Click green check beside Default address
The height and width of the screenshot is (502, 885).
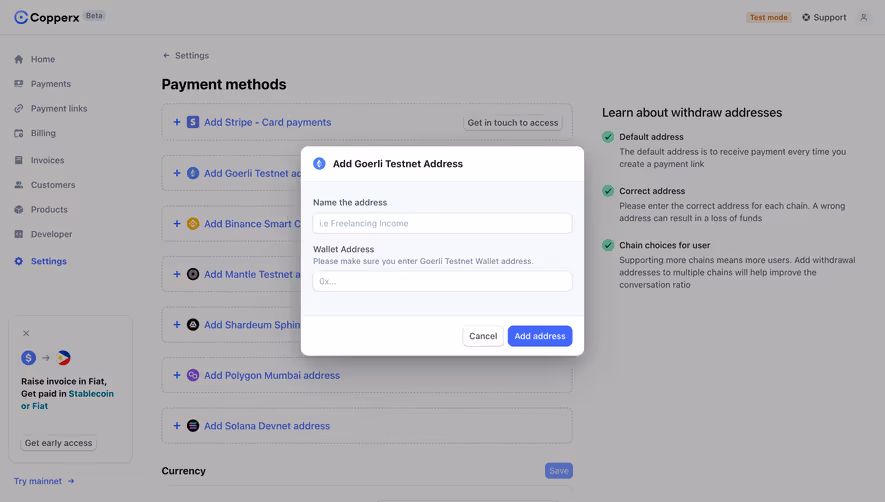[608, 137]
